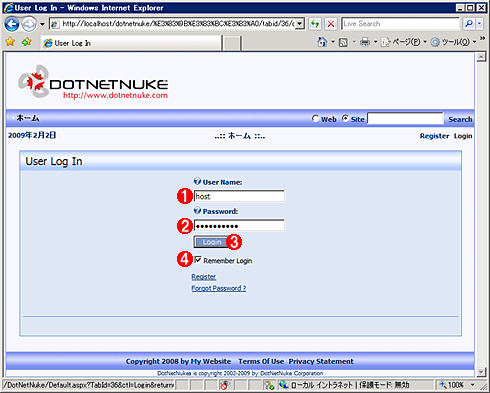Expand the Print options dropdown arrow

[x=375, y=42]
